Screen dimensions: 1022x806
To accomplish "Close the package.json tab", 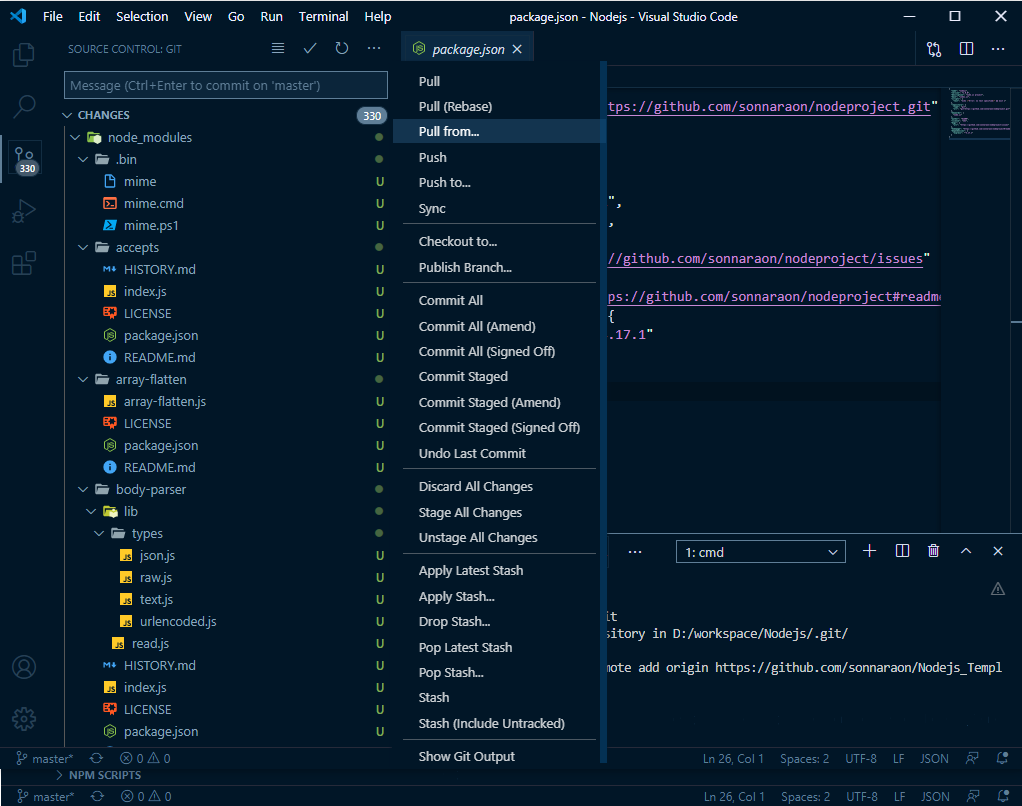I will 517,50.
